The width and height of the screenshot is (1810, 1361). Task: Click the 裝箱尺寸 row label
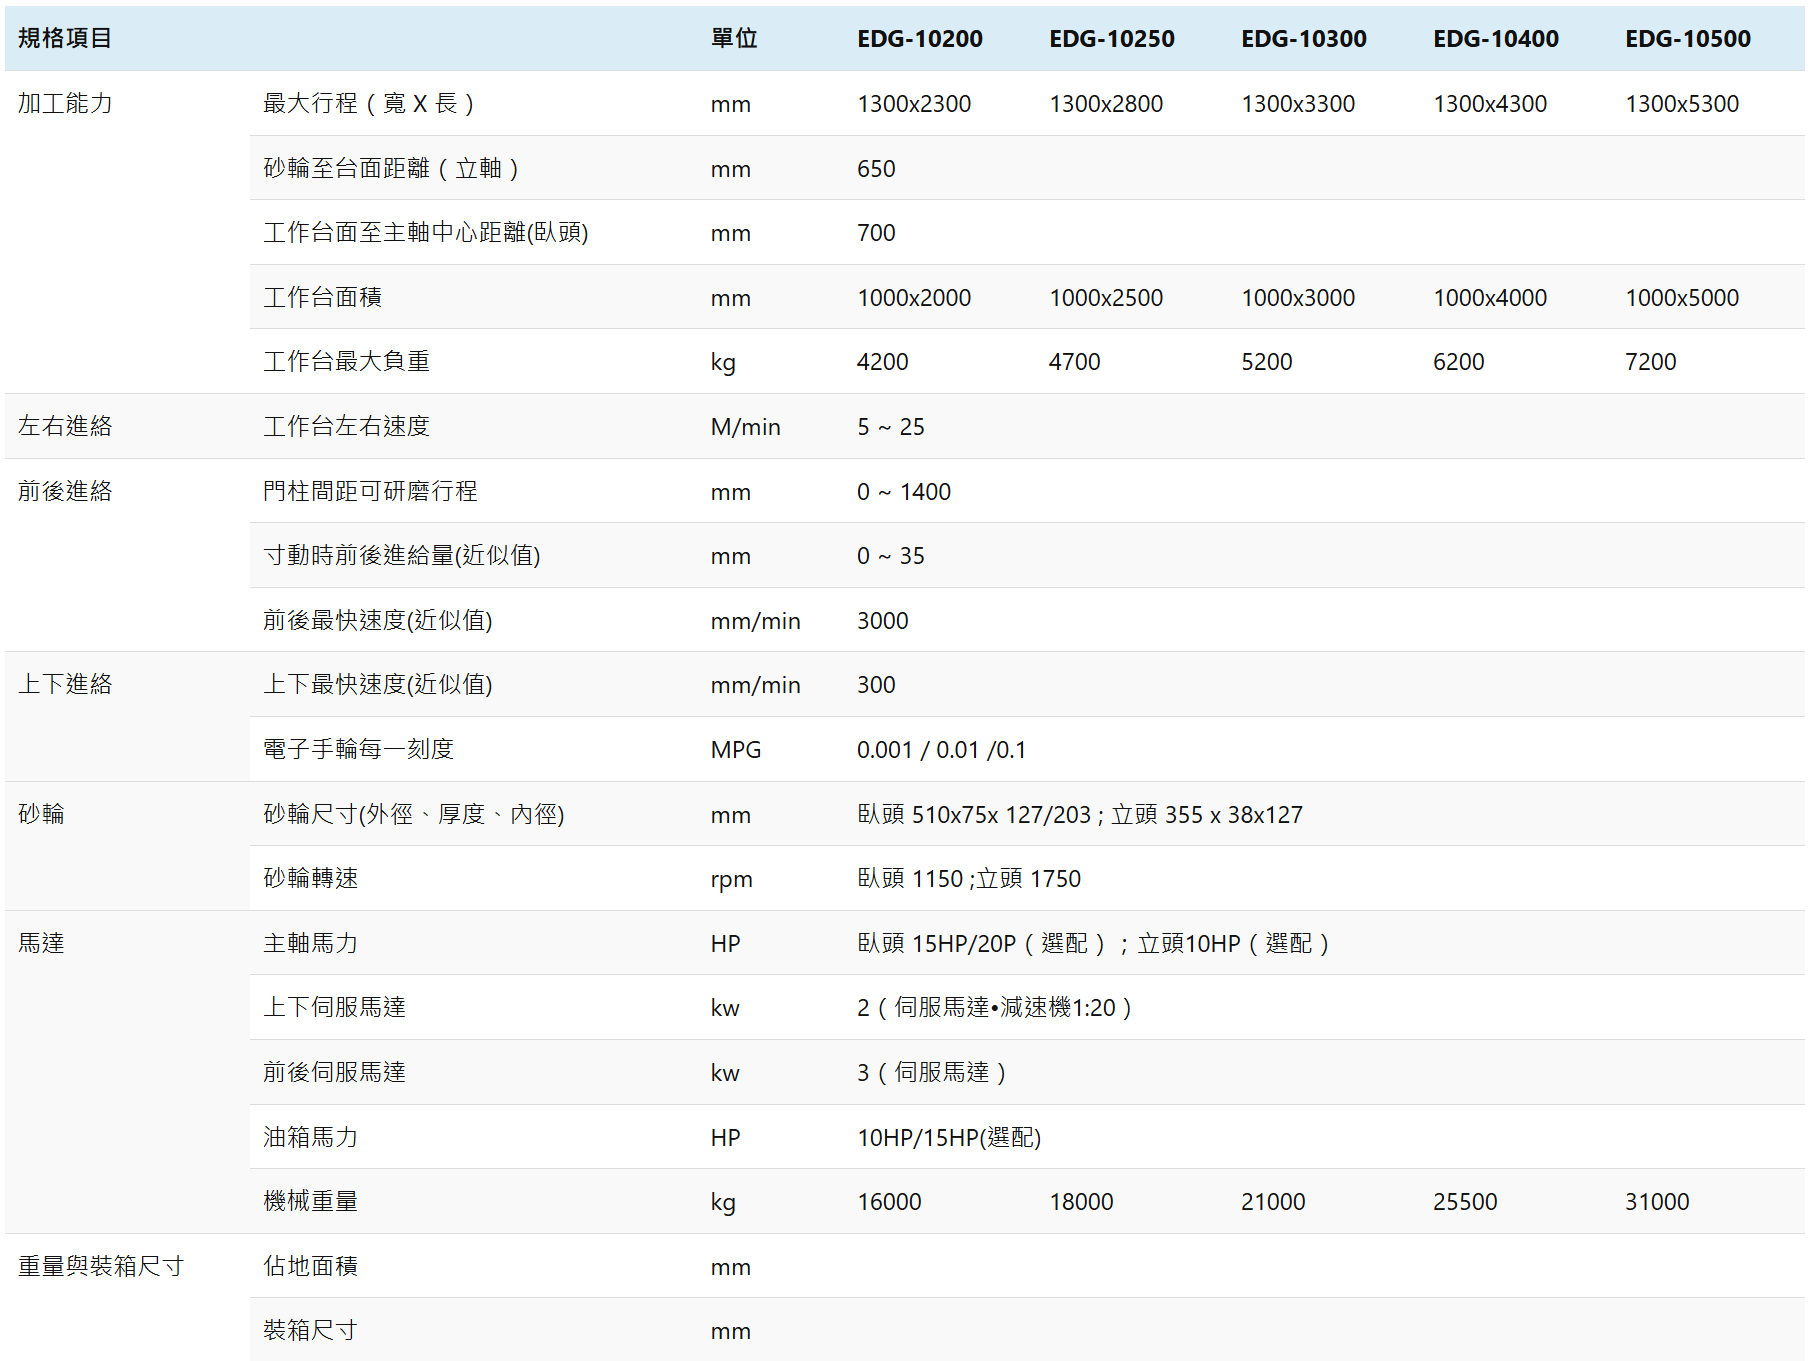(x=310, y=1330)
